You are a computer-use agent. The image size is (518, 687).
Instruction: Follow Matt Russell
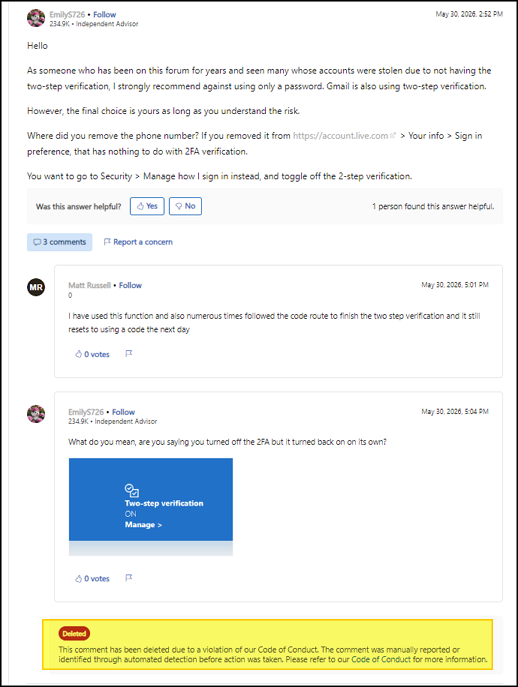pyautogui.click(x=130, y=285)
